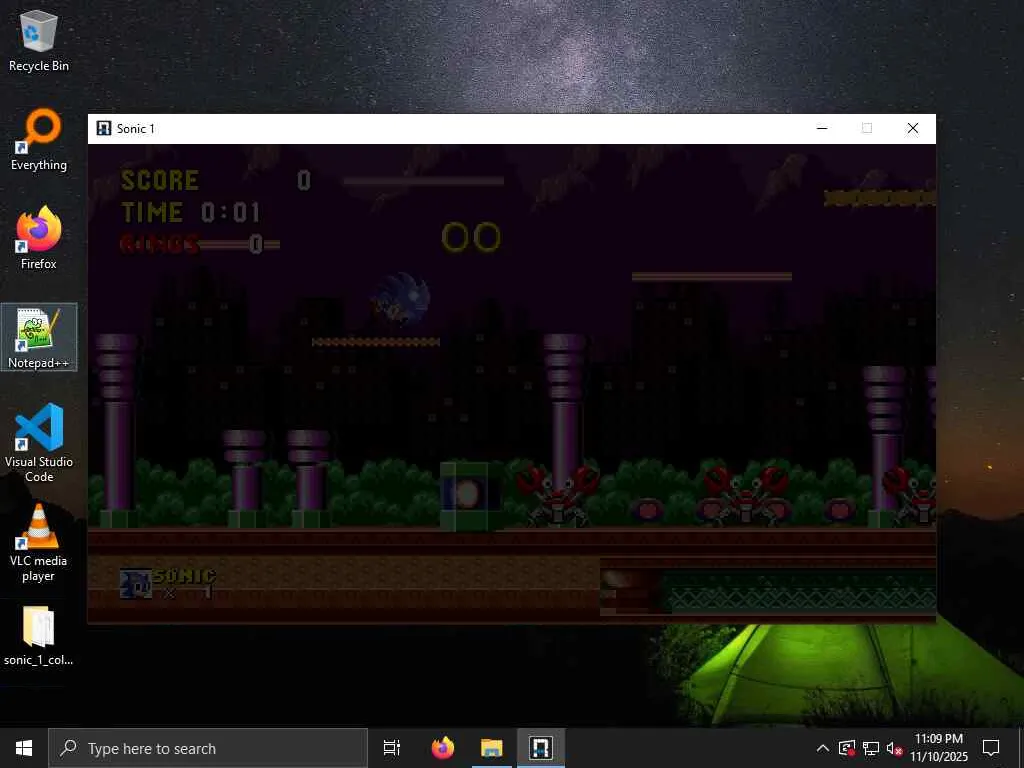The height and width of the screenshot is (768, 1024).
Task: Open Task View on the taskbar
Action: (x=392, y=748)
